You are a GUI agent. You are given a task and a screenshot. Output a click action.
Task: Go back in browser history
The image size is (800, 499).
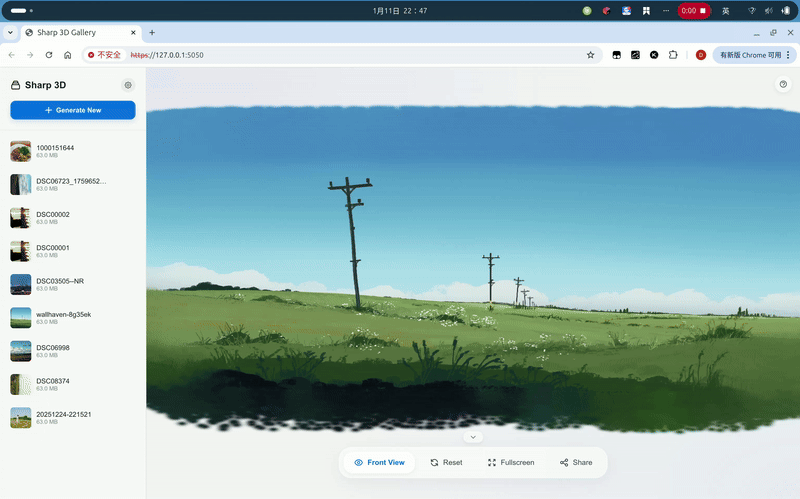tap(12, 55)
